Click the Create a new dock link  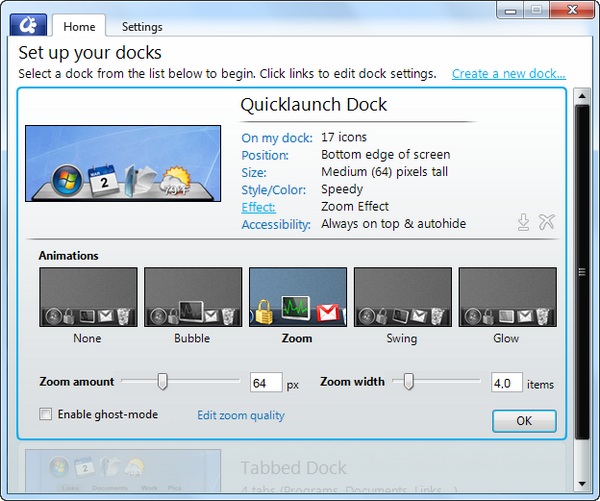(x=508, y=74)
